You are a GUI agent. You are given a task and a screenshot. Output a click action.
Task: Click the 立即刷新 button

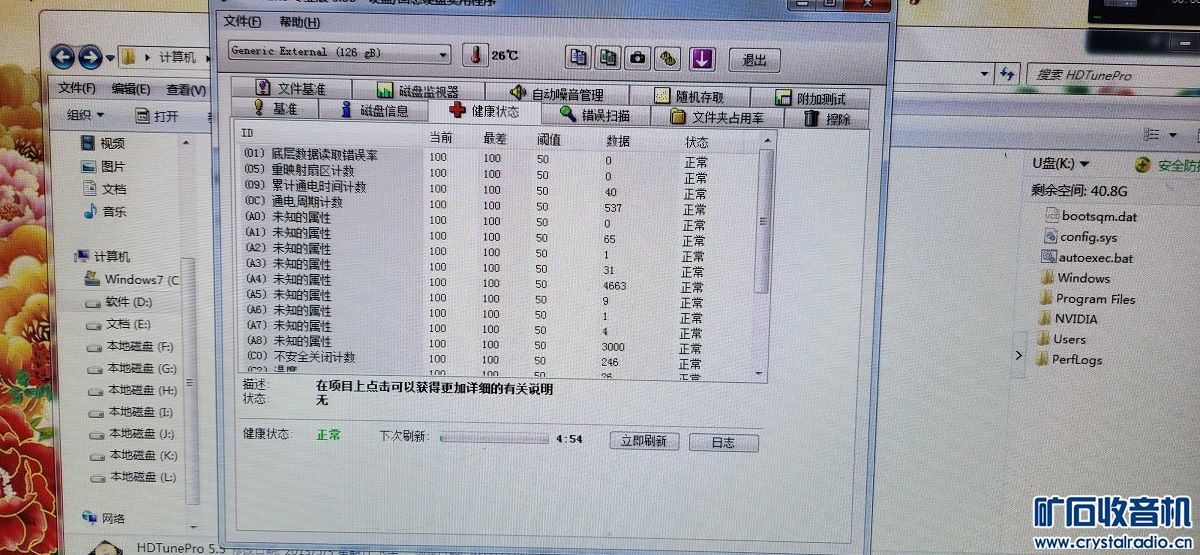[644, 441]
